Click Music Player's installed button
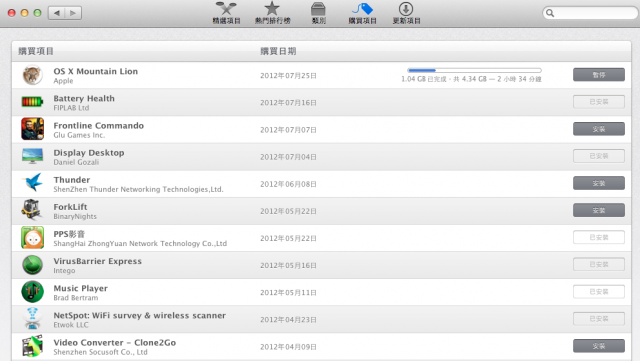The image size is (640, 361). 598,292
